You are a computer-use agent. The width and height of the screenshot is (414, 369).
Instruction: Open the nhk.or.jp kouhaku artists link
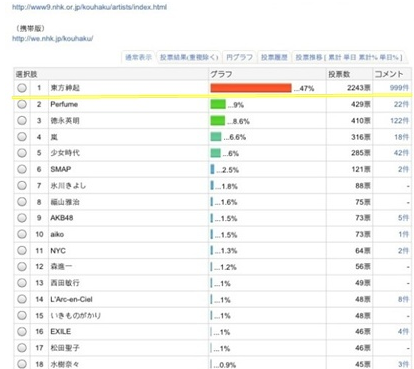[x=89, y=7]
